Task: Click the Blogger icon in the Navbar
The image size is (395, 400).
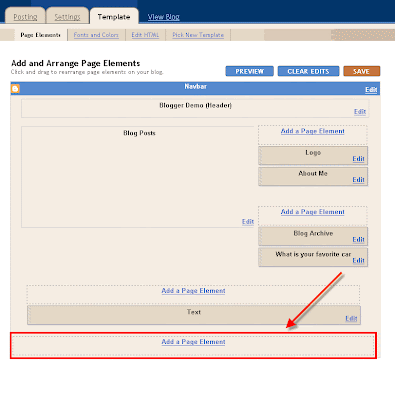Action: click(15, 89)
